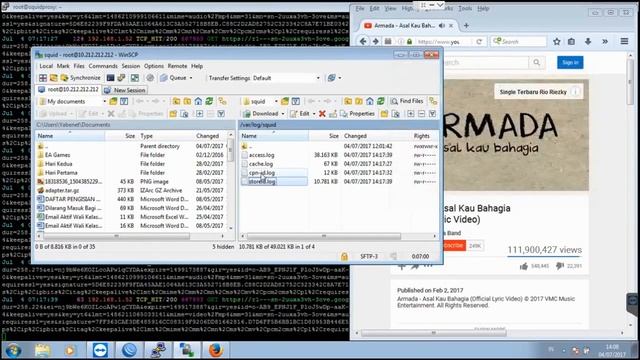Bookmark page with Firefox star icon
640x360 pixels.
click(x=556, y=42)
